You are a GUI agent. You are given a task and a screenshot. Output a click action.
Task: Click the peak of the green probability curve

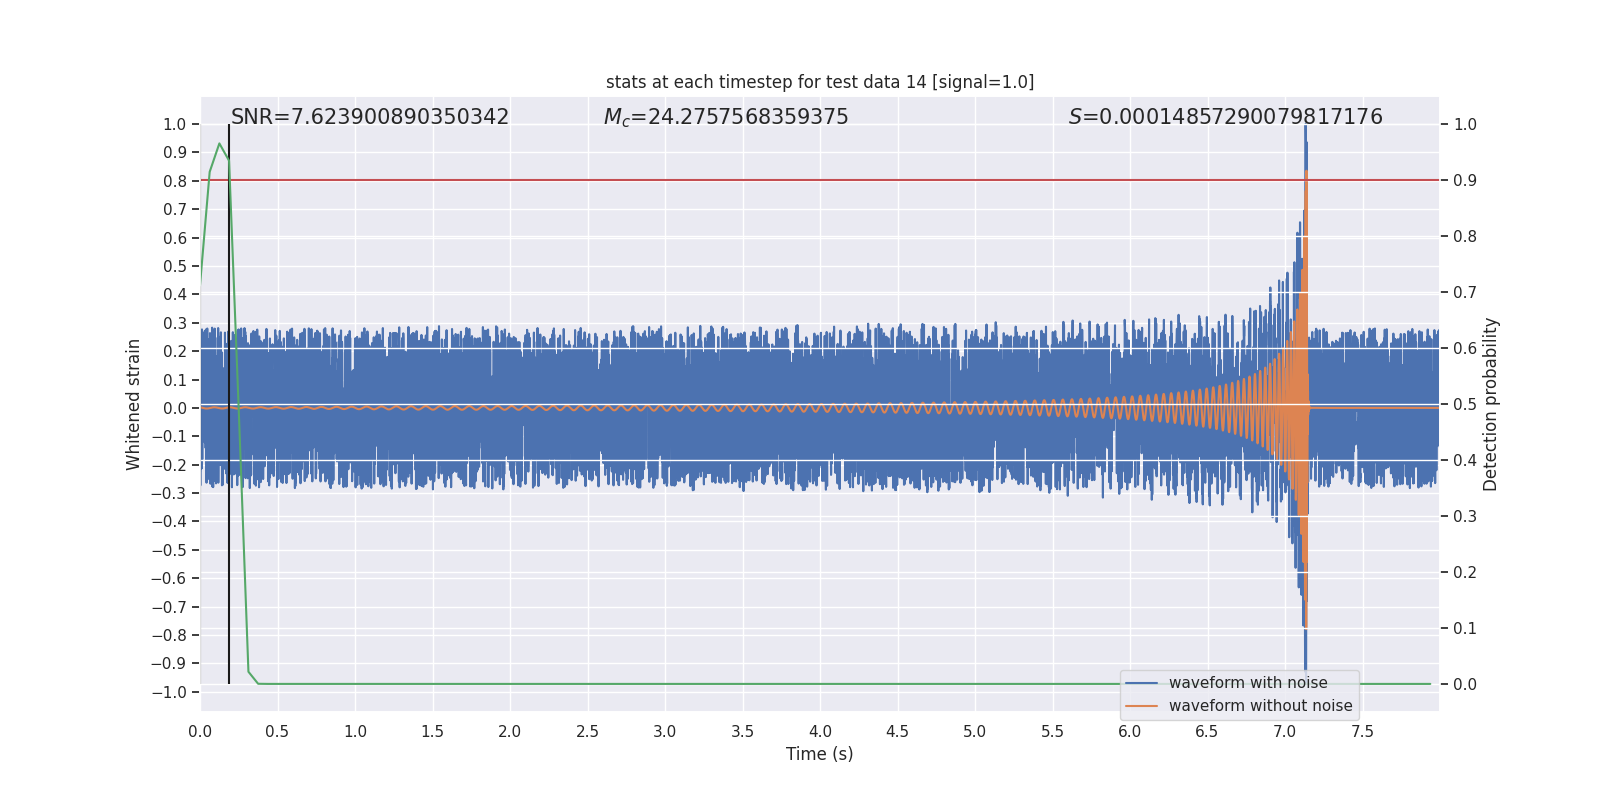pos(219,144)
